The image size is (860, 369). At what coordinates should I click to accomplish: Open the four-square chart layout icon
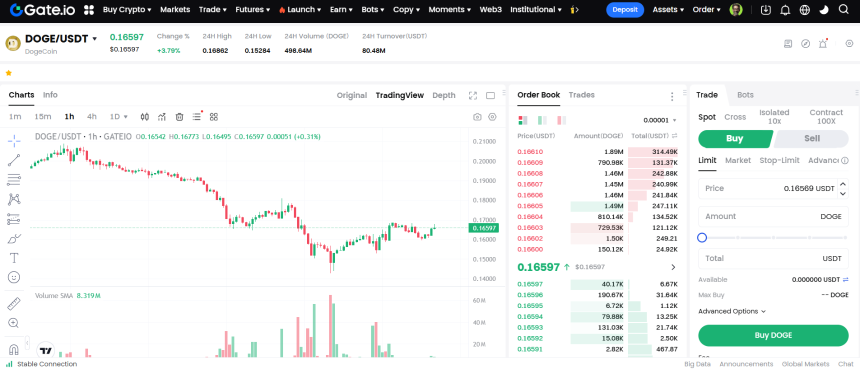pos(214,117)
